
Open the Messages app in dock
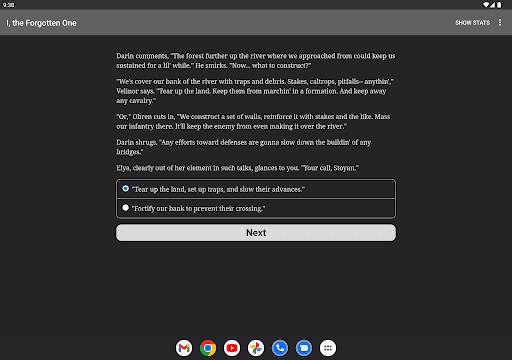pos(304,348)
